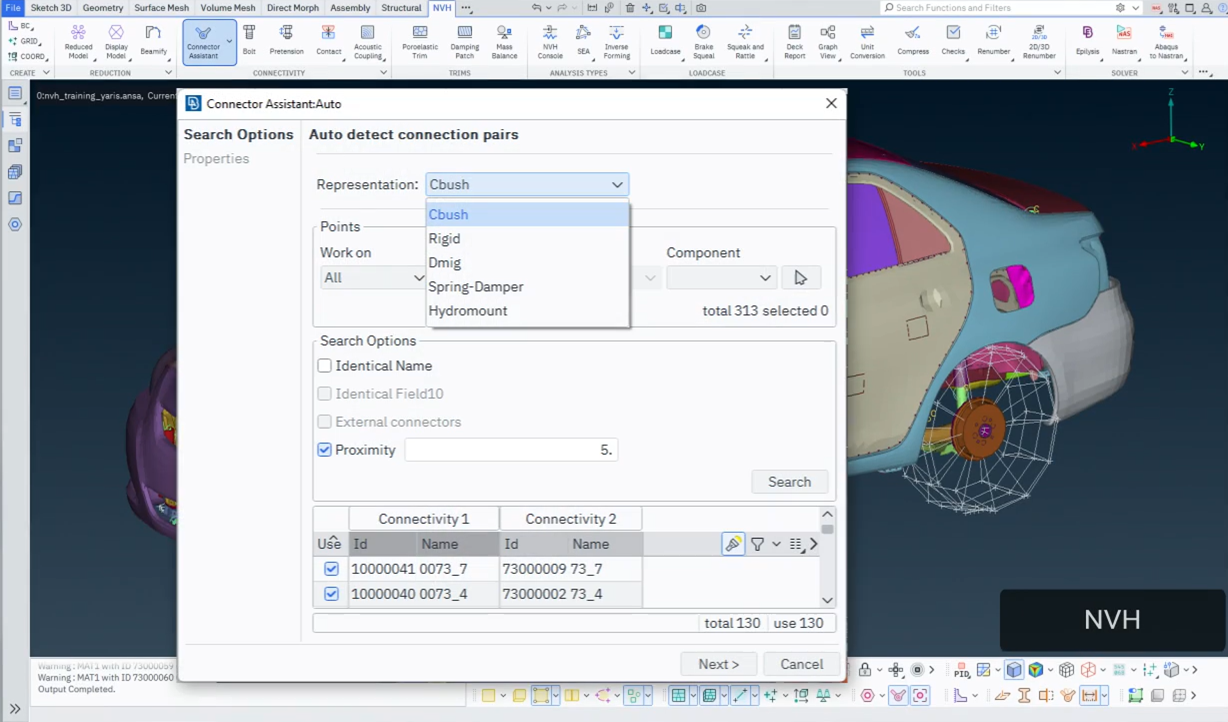Click the Renumber tool icon

(993, 40)
